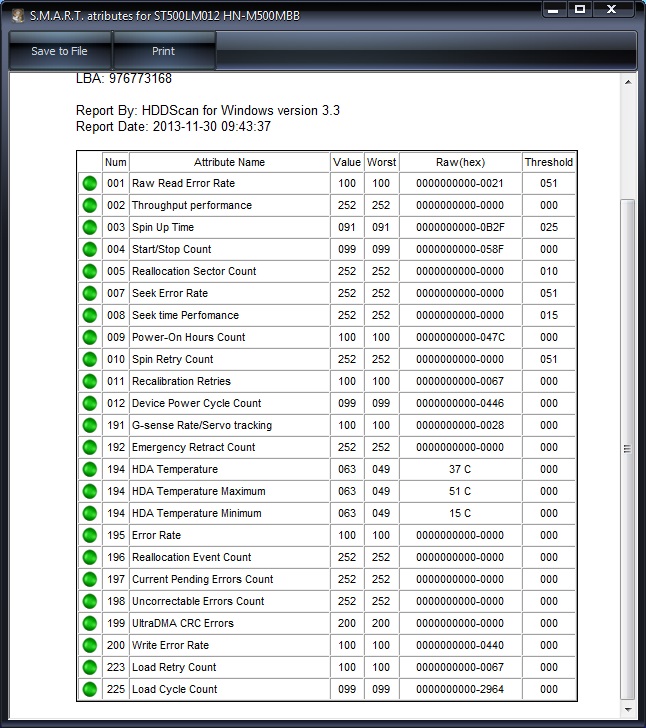Minimize the S.M.A.R.T. attributes window
This screenshot has height=728, width=646.
click(x=554, y=10)
